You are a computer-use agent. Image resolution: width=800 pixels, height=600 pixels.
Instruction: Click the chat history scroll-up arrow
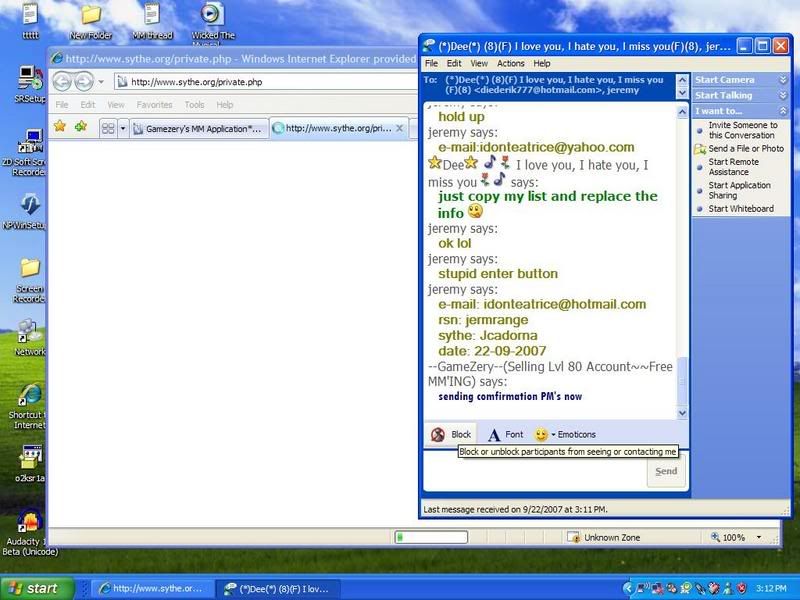pos(683,111)
